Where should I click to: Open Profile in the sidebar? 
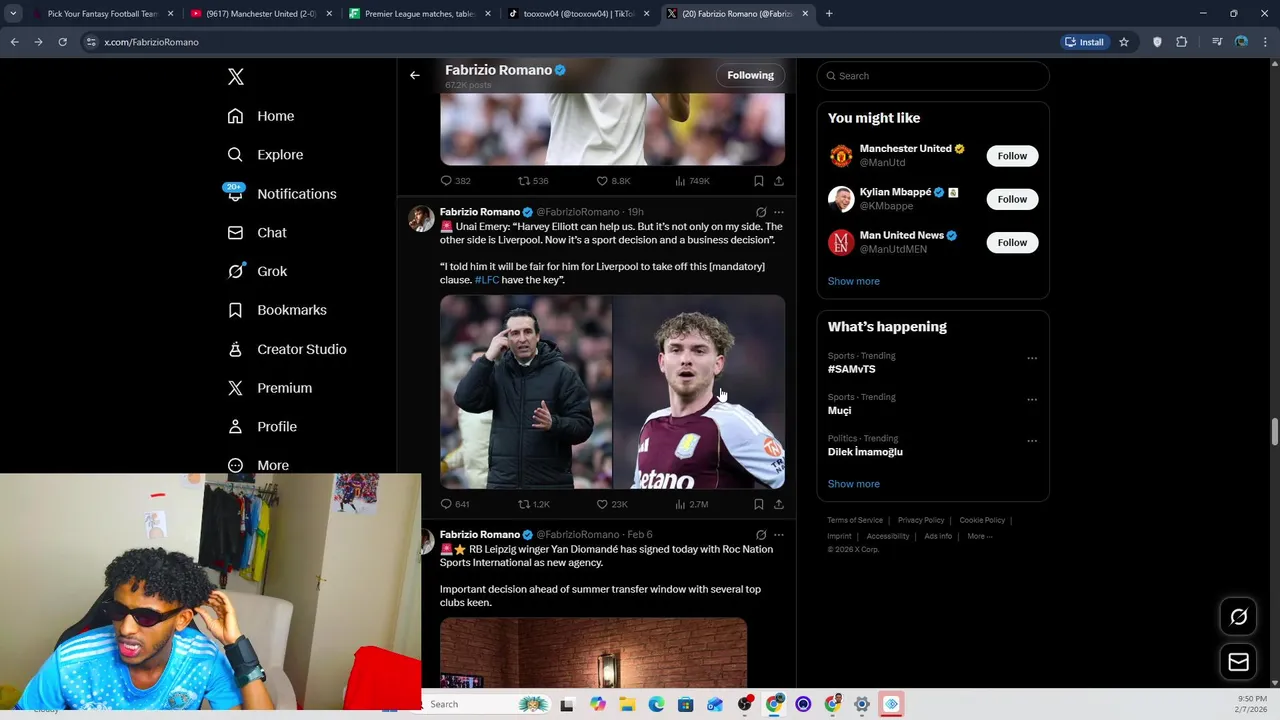(x=262, y=427)
